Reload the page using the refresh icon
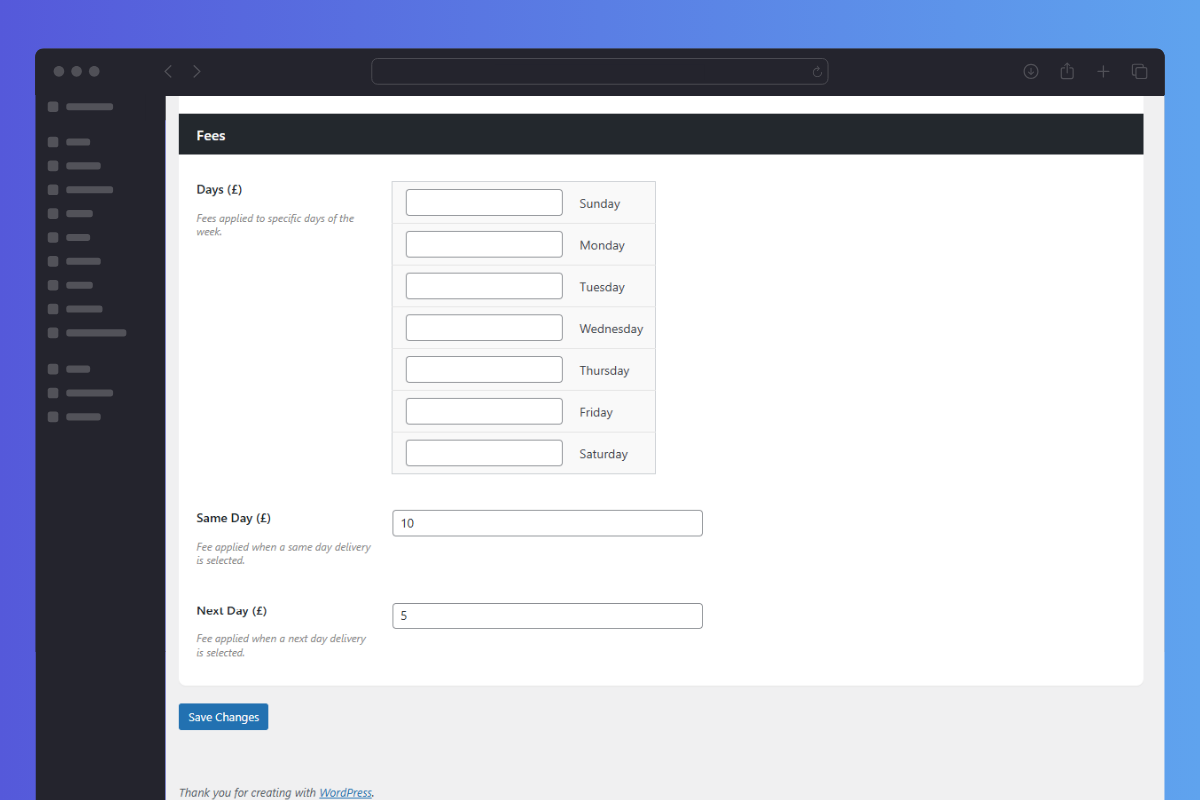Image resolution: width=1200 pixels, height=800 pixels. pyautogui.click(x=817, y=71)
